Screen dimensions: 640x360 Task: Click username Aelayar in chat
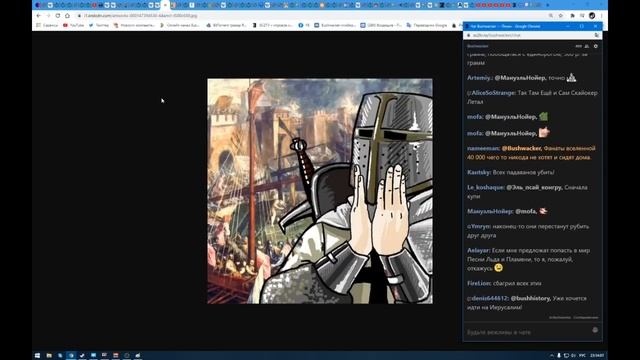click(478, 250)
